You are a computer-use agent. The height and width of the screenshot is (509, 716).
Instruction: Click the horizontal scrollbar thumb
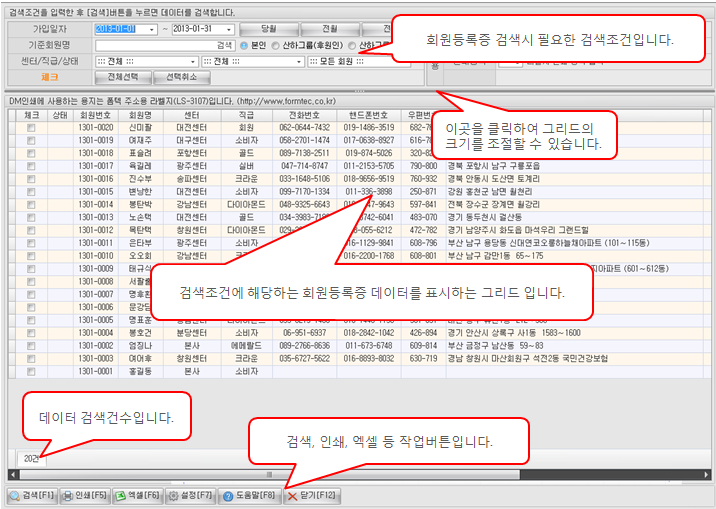click(x=269, y=475)
